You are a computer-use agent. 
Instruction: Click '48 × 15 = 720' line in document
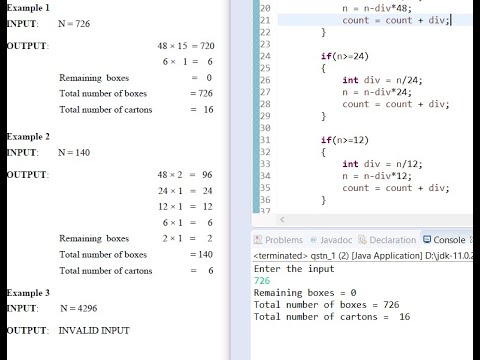(186, 46)
